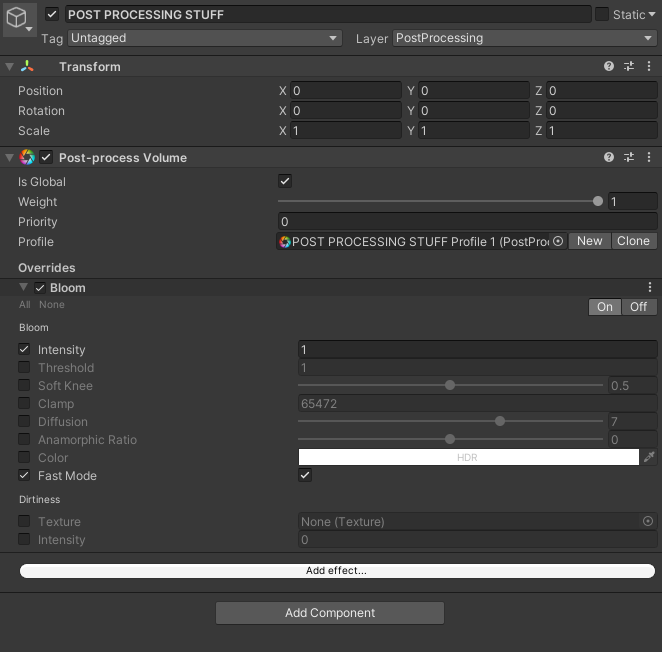
Task: Click the Weight numeric value field
Action: coord(632,201)
